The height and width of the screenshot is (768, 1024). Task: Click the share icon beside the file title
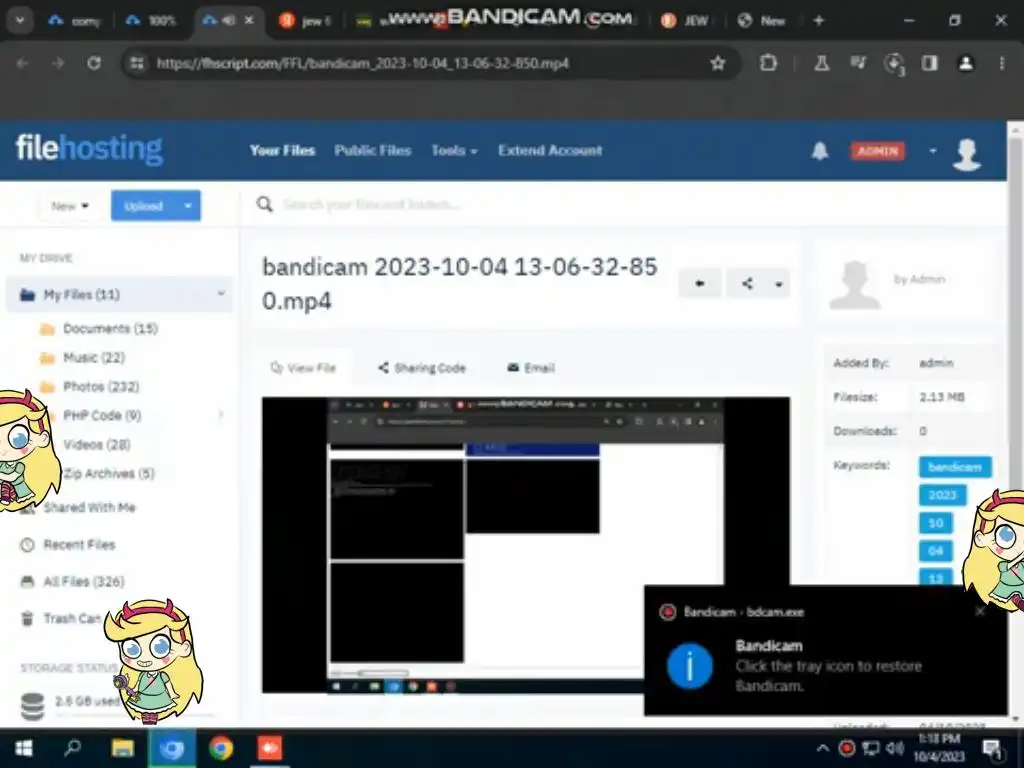pyautogui.click(x=748, y=283)
